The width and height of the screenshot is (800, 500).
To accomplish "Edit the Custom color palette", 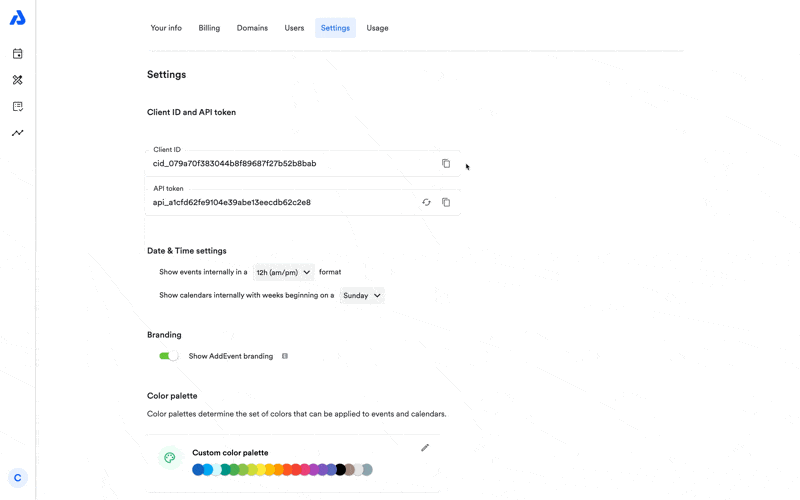I will (x=425, y=447).
